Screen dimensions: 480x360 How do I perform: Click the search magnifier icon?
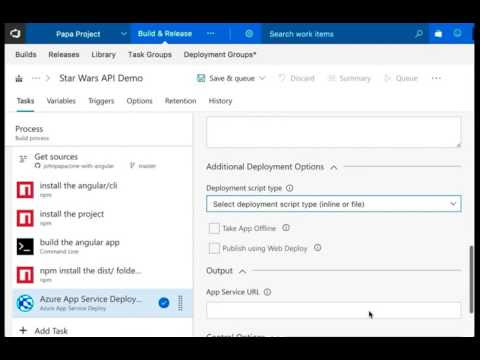tap(419, 34)
